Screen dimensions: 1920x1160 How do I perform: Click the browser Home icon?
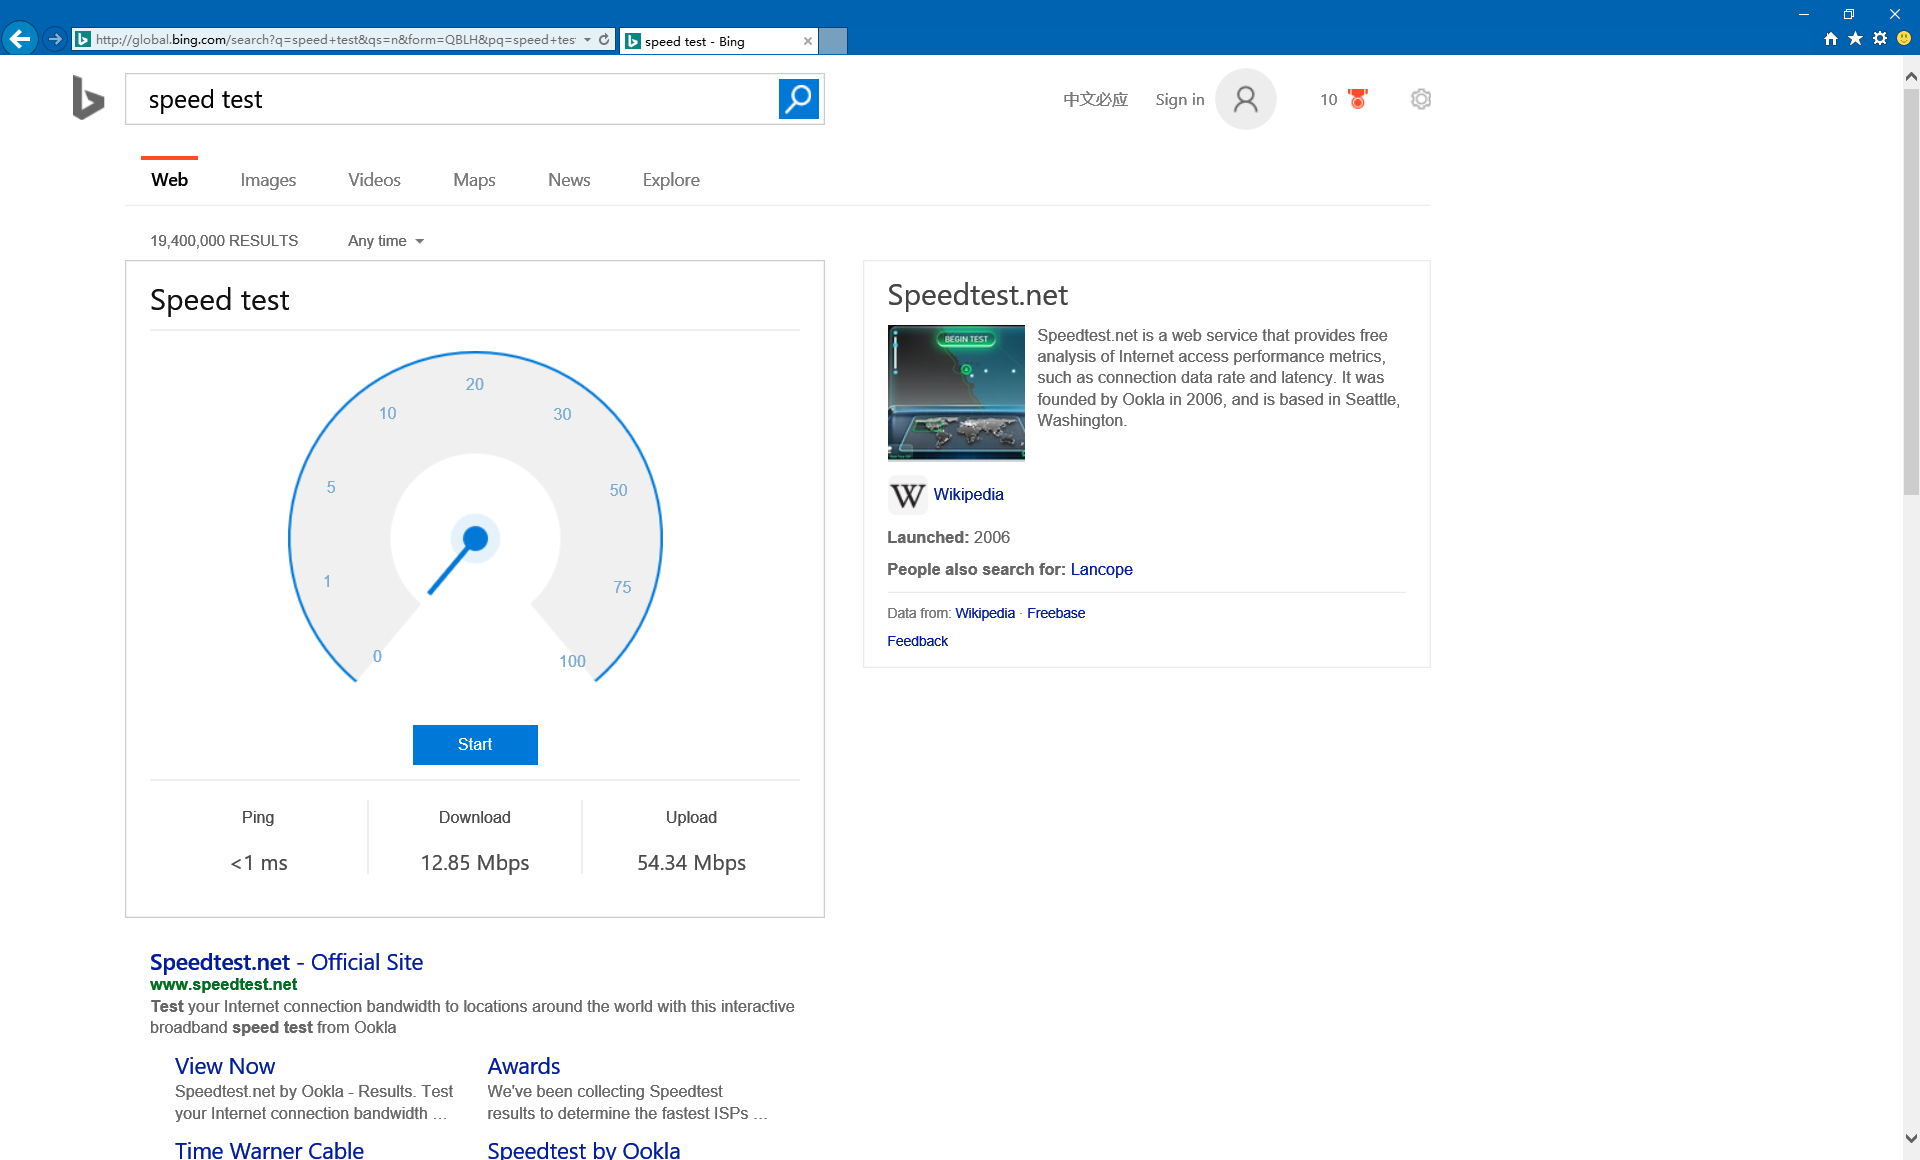[1831, 39]
